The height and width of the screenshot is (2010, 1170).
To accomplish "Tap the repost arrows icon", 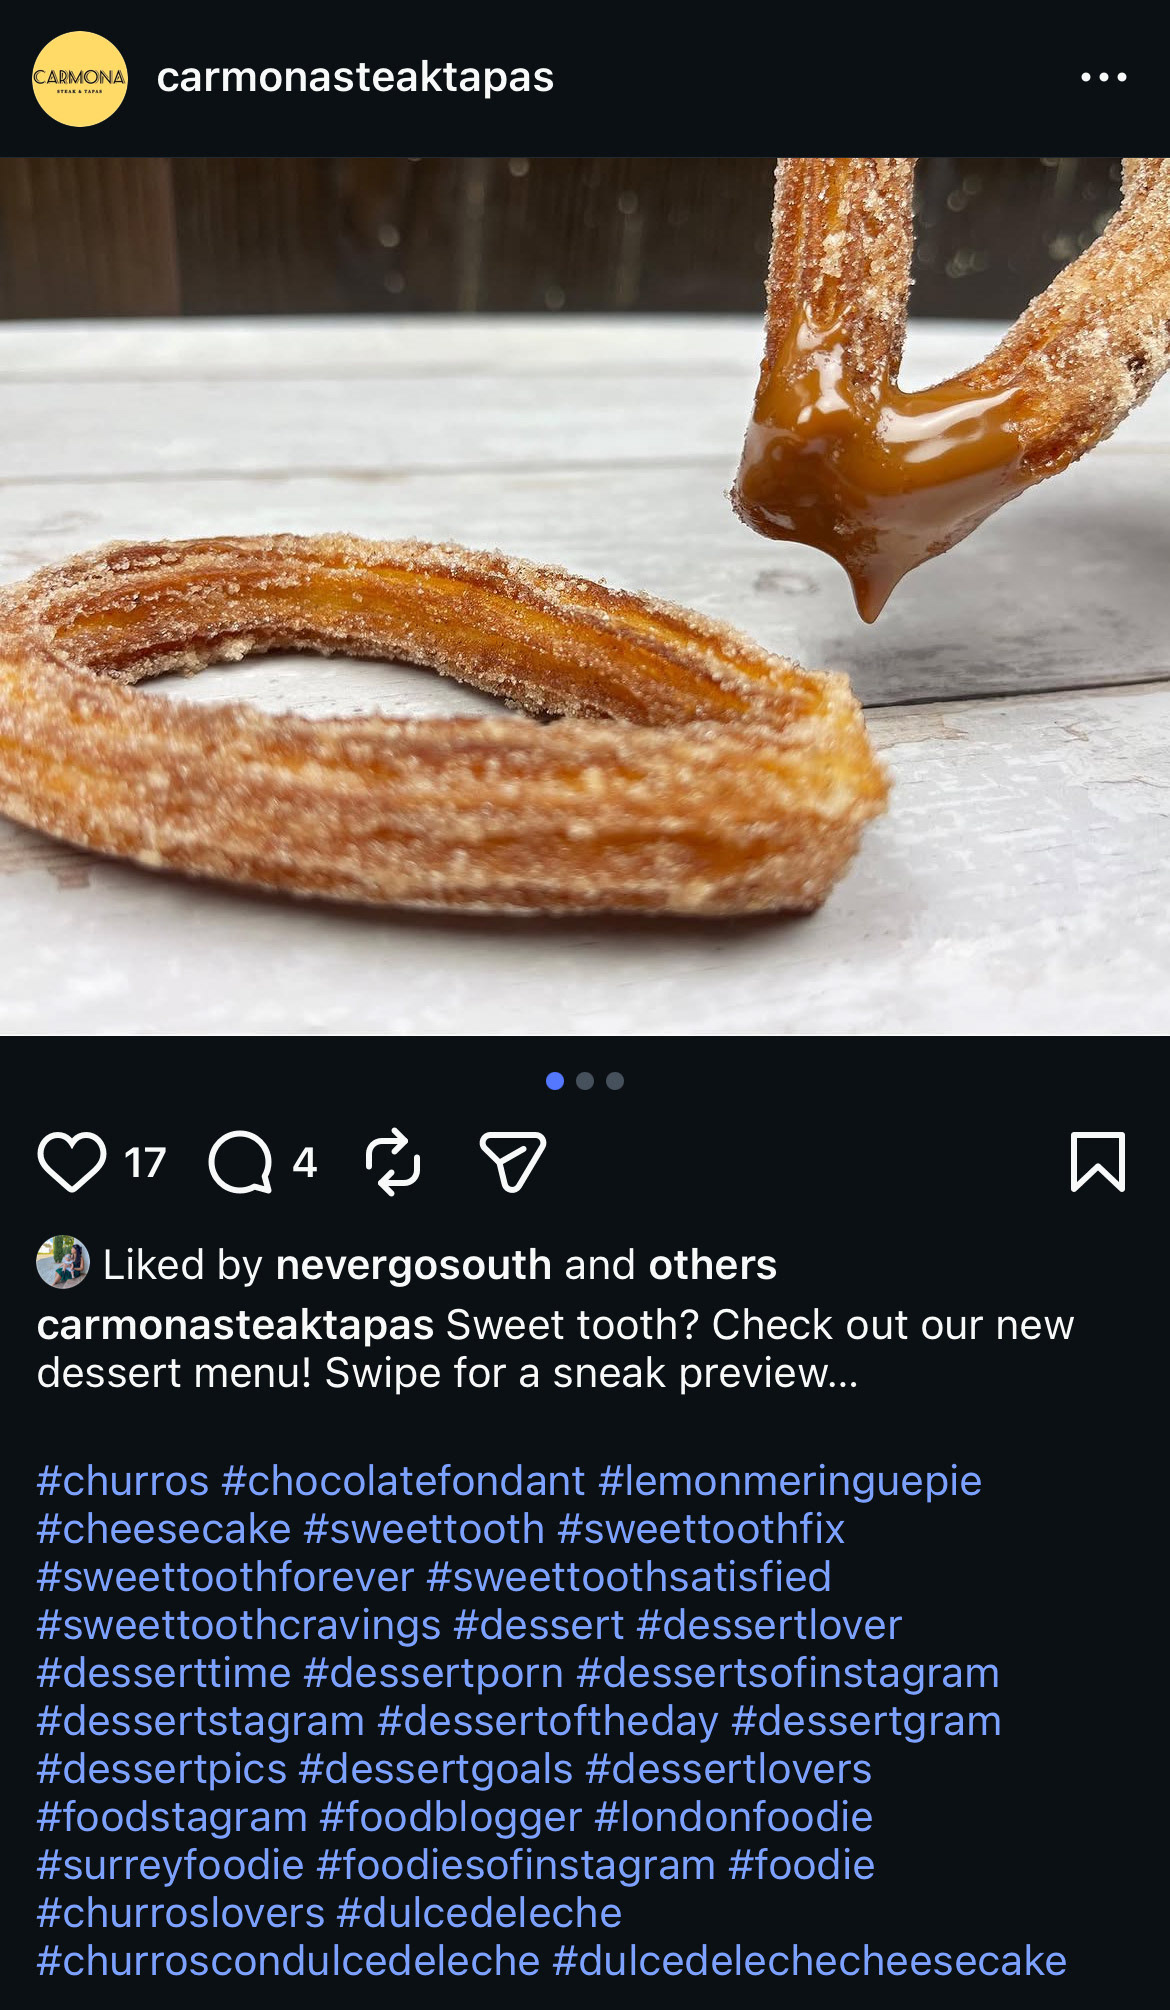I will [393, 1162].
